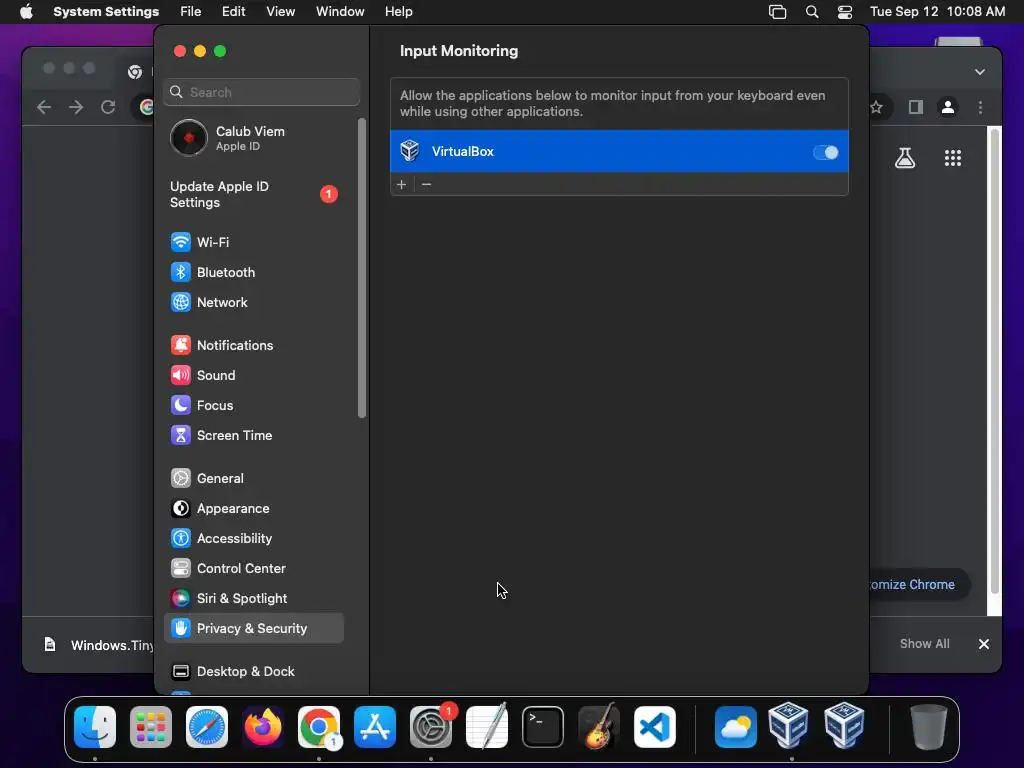Screen dimensions: 1024x768
Task: Close the Chrome downloads bar
Action: 984,644
